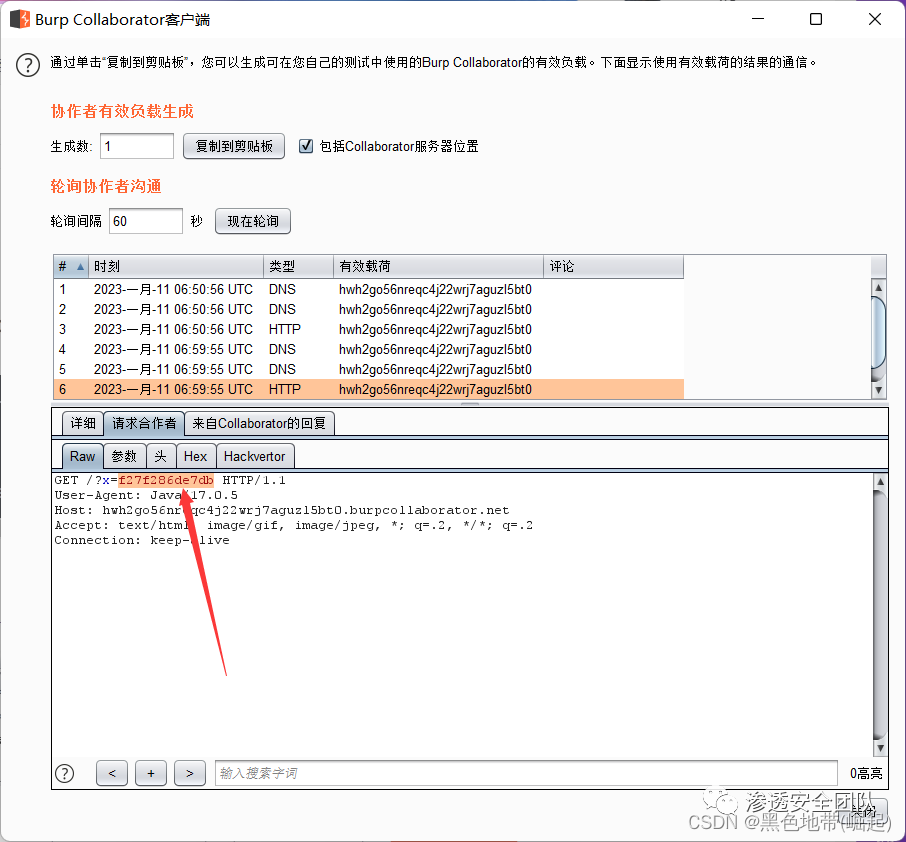Go to previous search match with < button

(x=112, y=773)
